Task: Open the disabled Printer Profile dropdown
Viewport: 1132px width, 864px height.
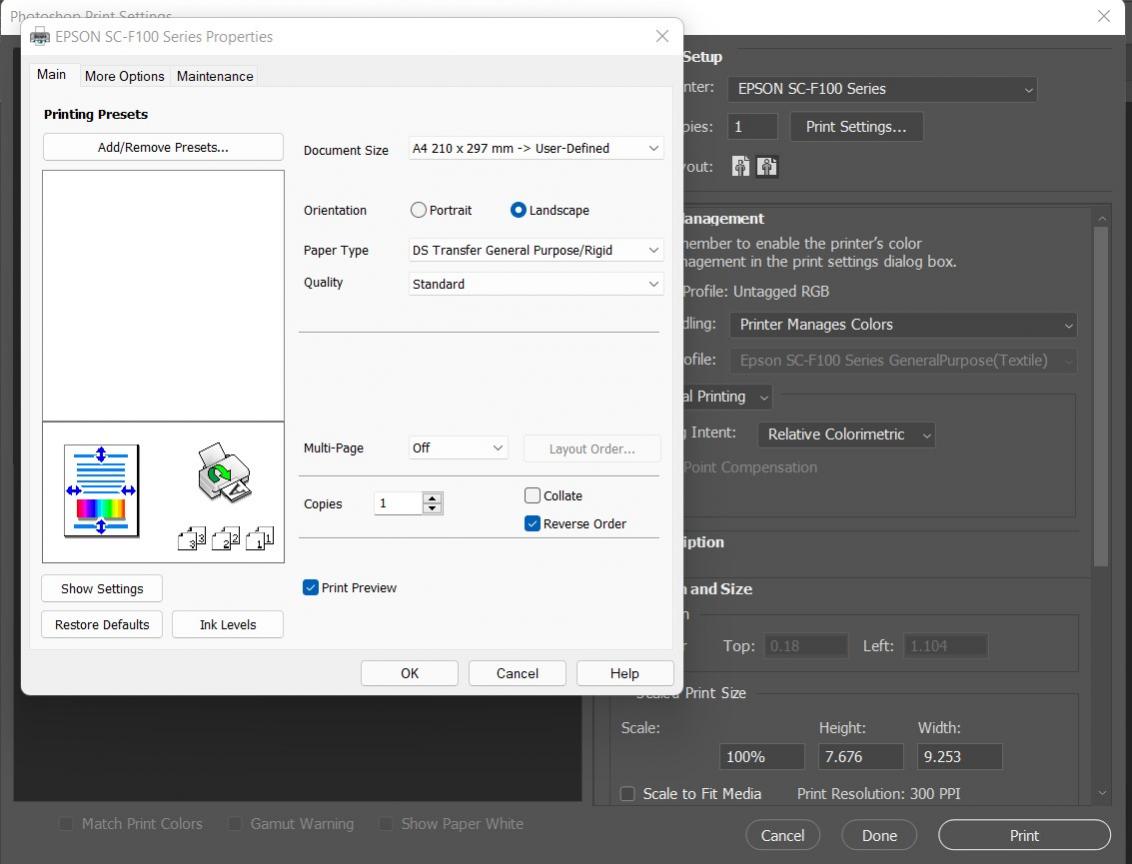Action: 903,360
